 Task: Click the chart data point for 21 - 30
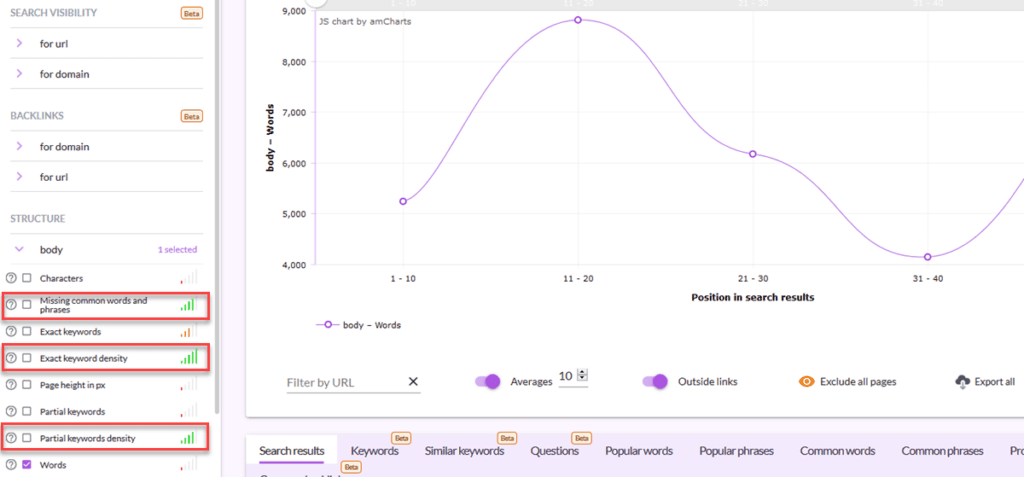753,154
